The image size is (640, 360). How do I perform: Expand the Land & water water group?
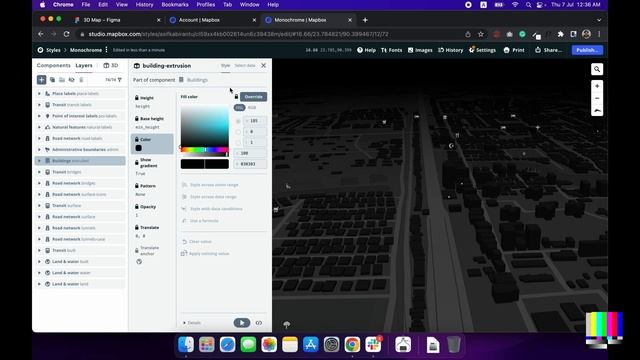point(40,273)
